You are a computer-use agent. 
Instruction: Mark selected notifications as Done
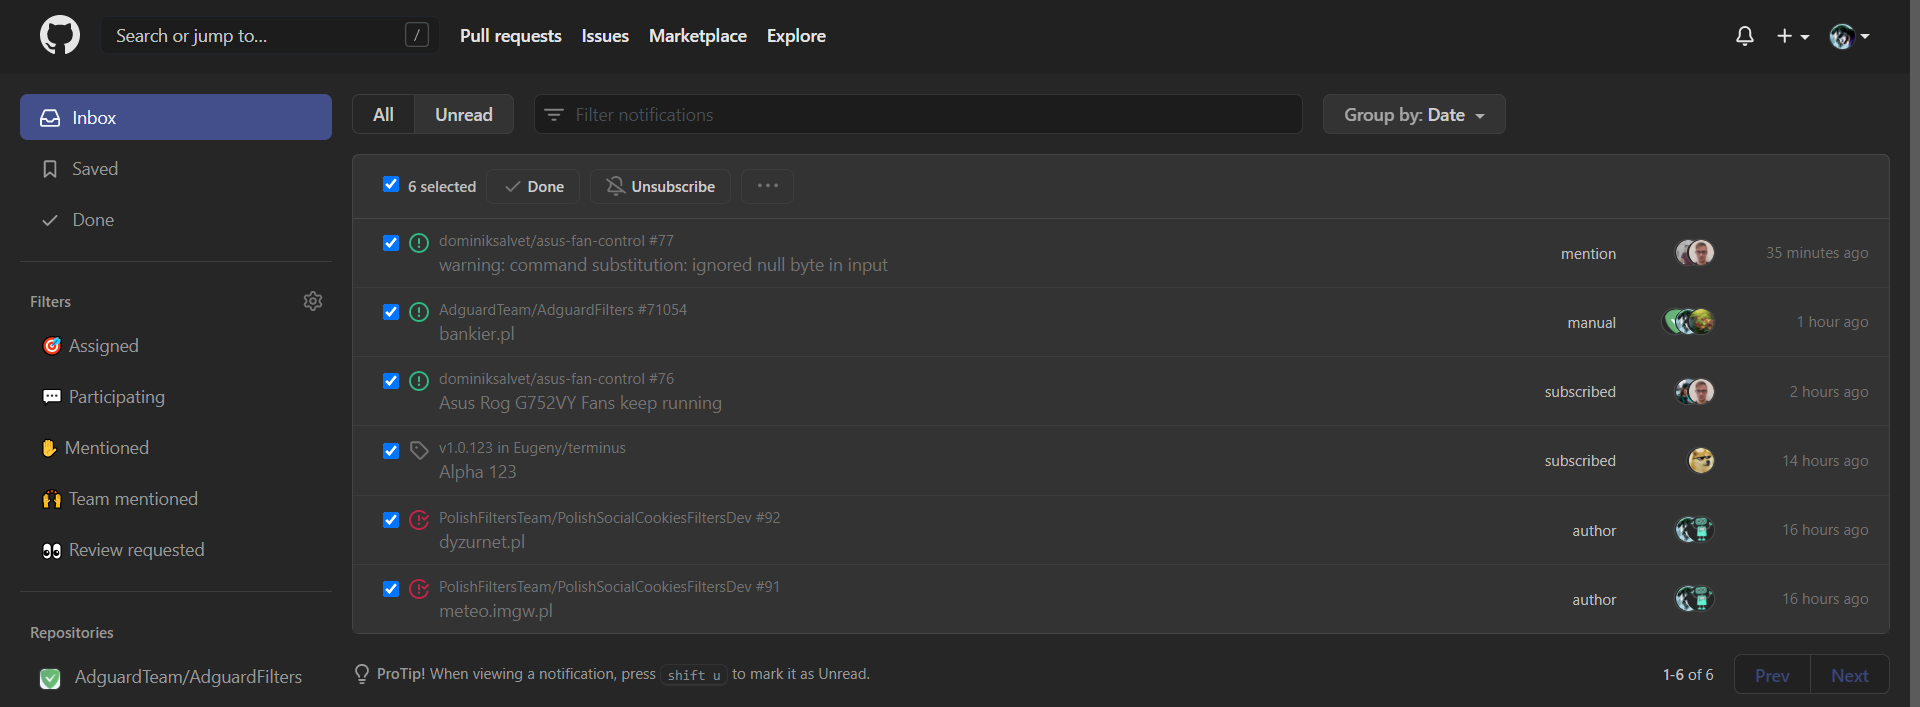pos(535,186)
